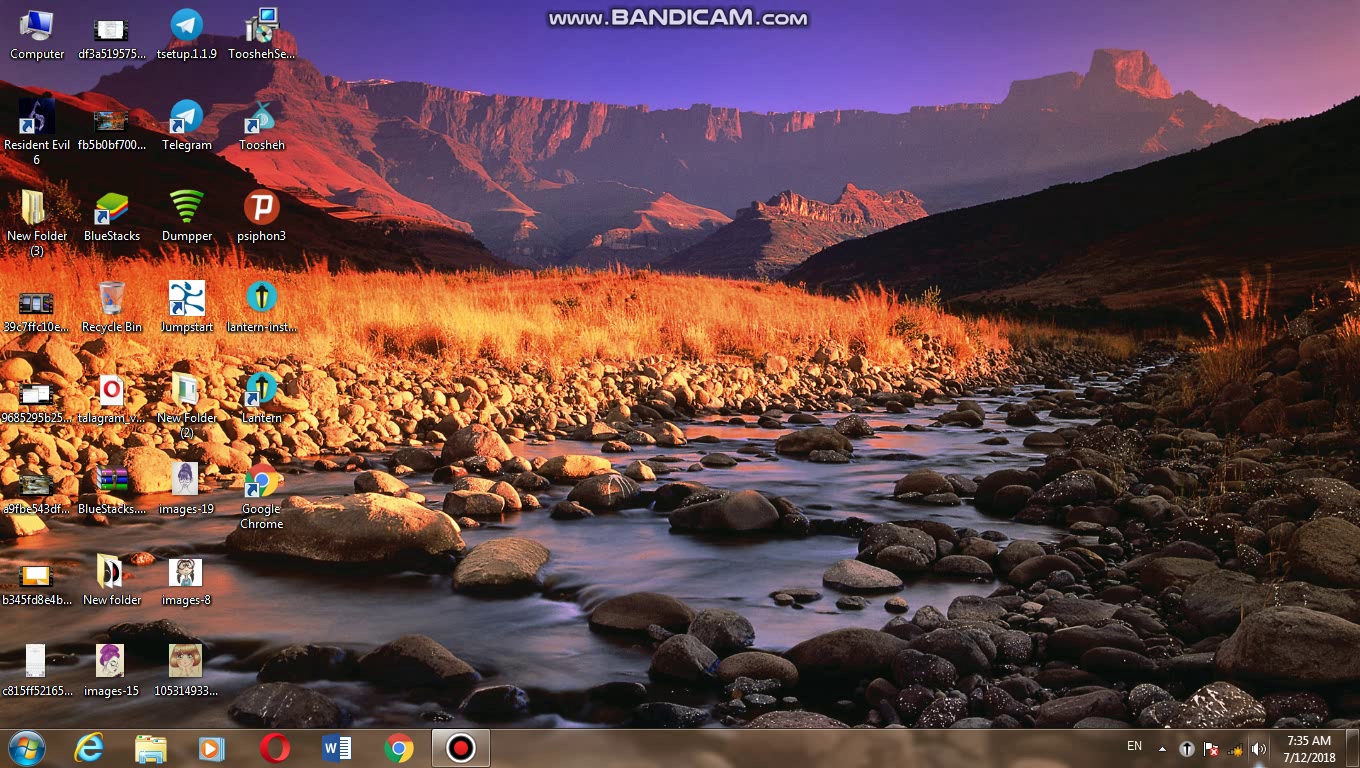Select the images-19 picture thumbnail
This screenshot has height=768, width=1360.
click(x=186, y=483)
